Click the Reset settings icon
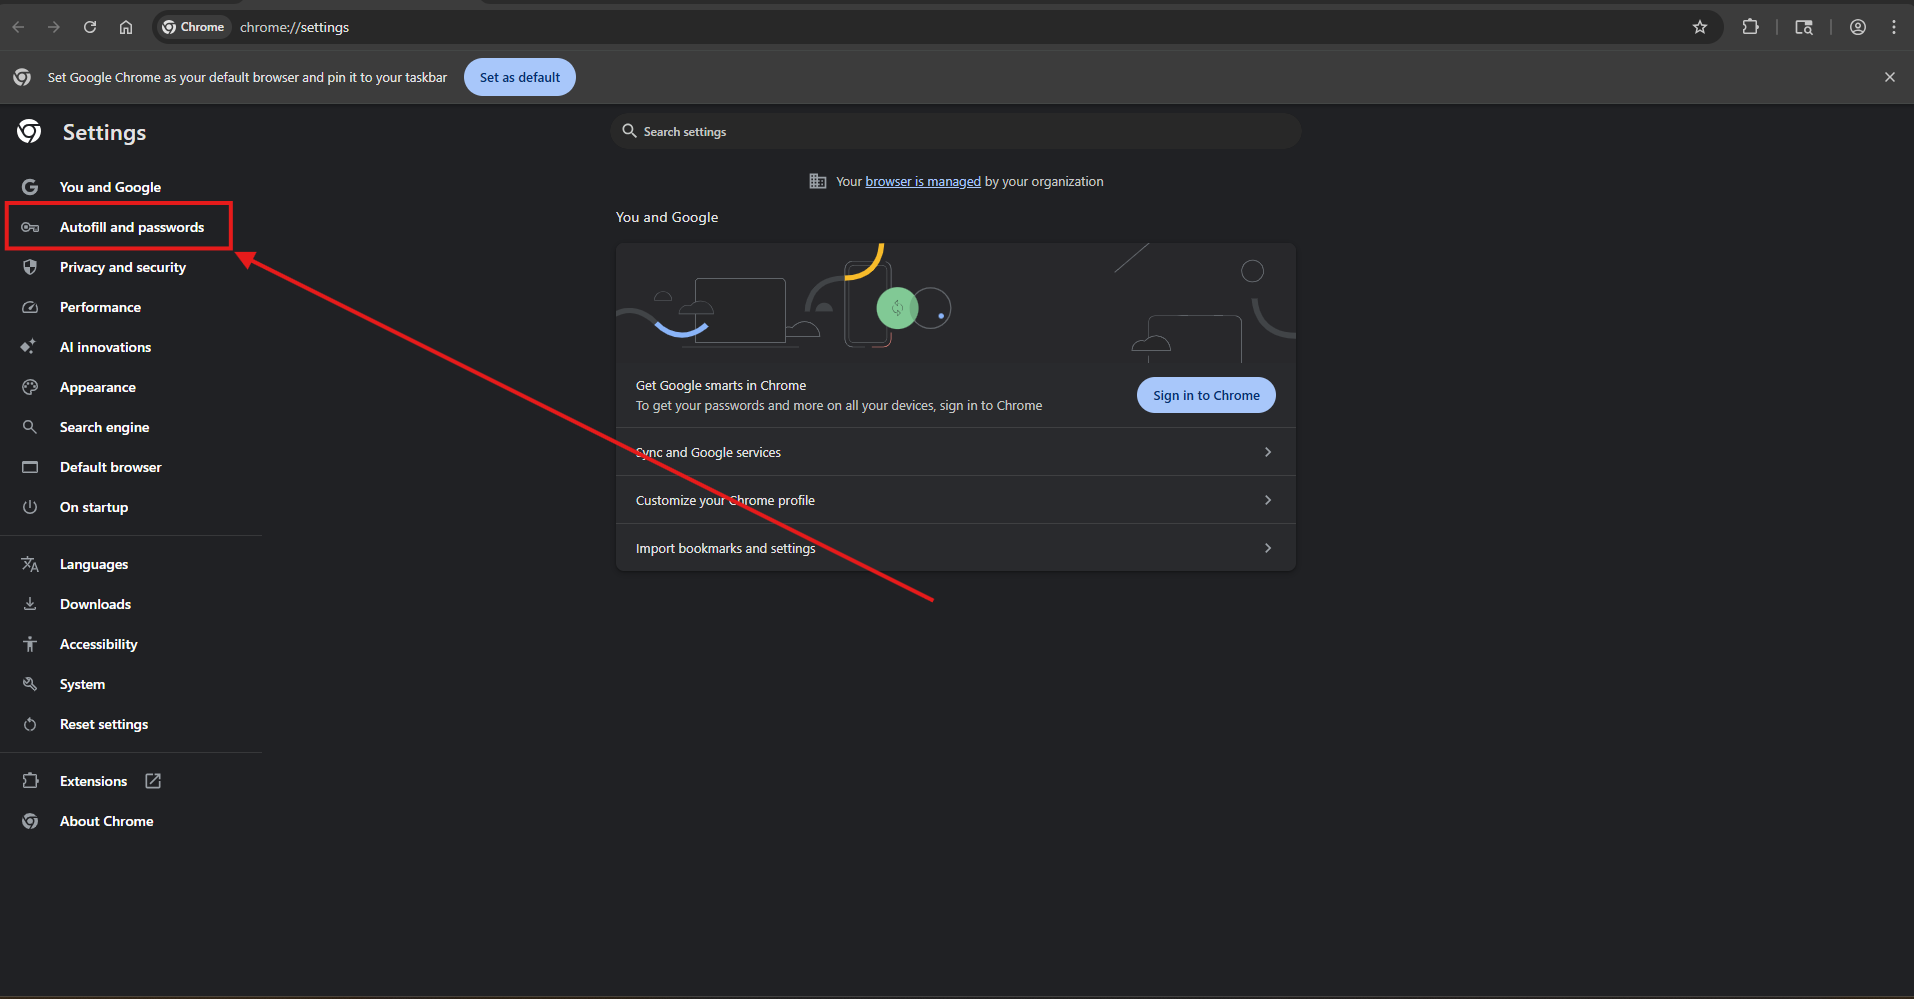Image resolution: width=1914 pixels, height=999 pixels. (30, 724)
